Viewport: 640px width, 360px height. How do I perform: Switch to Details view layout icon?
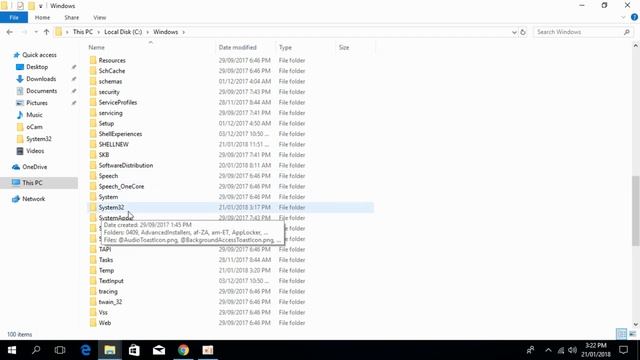click(622, 334)
